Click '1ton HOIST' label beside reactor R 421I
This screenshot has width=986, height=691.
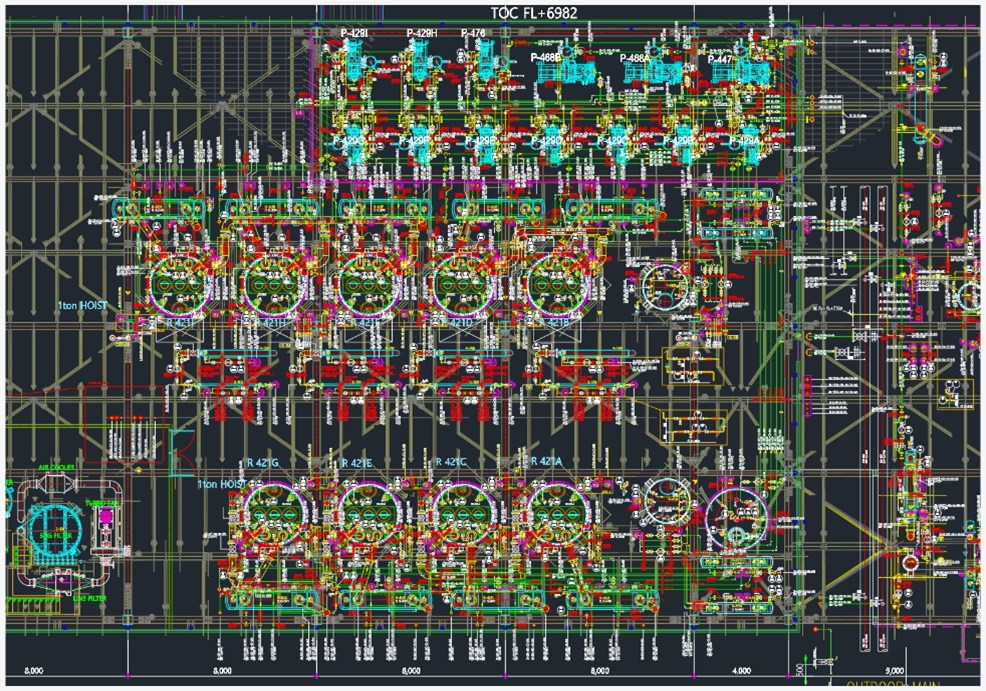click(x=82, y=306)
